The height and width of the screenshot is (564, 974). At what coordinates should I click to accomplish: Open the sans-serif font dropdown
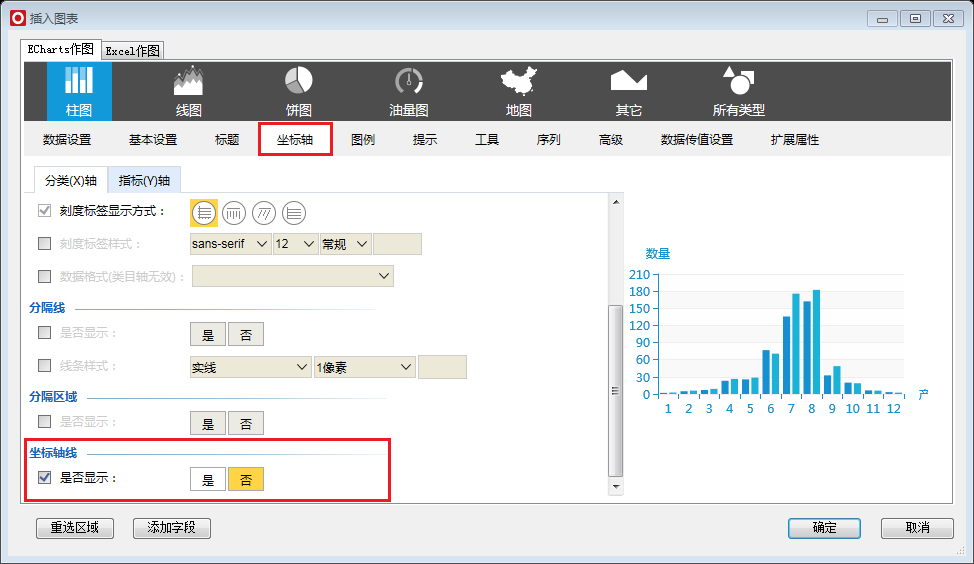(230, 244)
